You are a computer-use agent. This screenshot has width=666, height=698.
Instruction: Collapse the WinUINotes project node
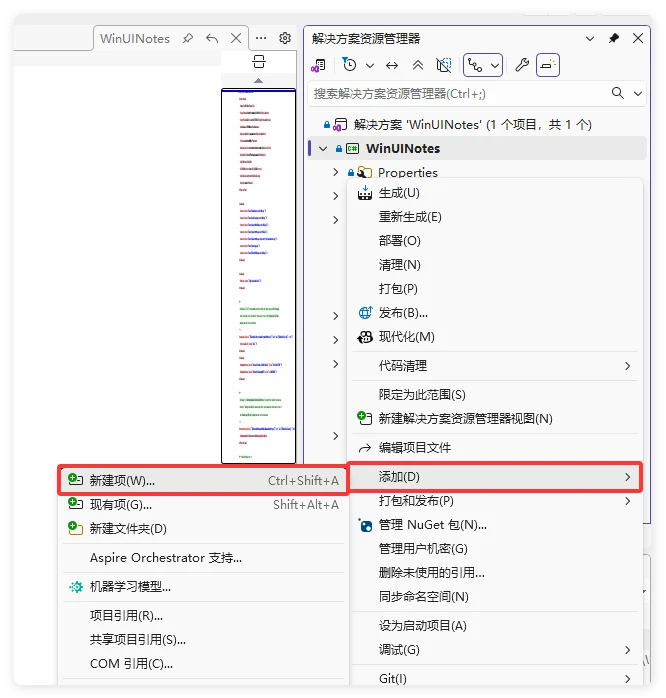tap(323, 148)
